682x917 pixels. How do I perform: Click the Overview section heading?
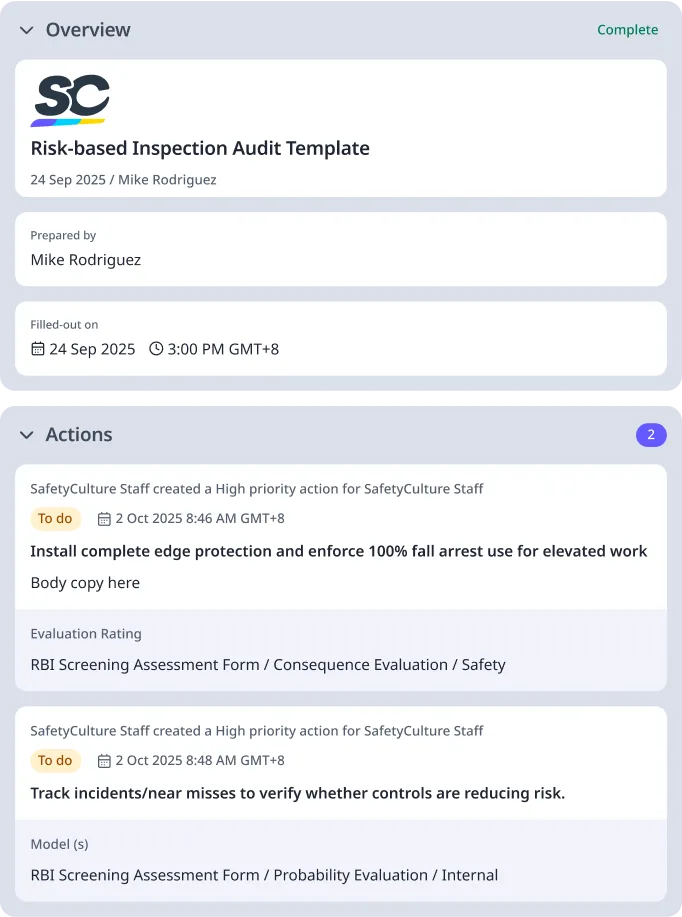[x=88, y=30]
